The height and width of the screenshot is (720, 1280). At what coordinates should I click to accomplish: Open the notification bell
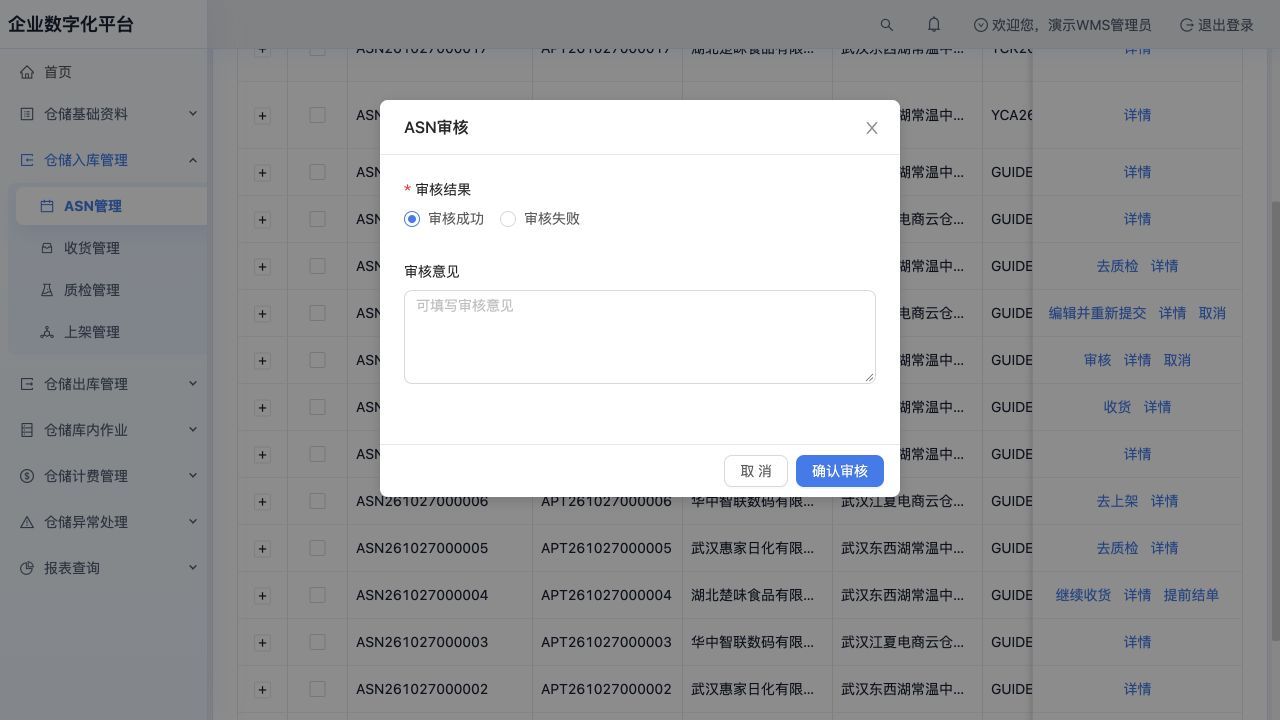click(934, 25)
